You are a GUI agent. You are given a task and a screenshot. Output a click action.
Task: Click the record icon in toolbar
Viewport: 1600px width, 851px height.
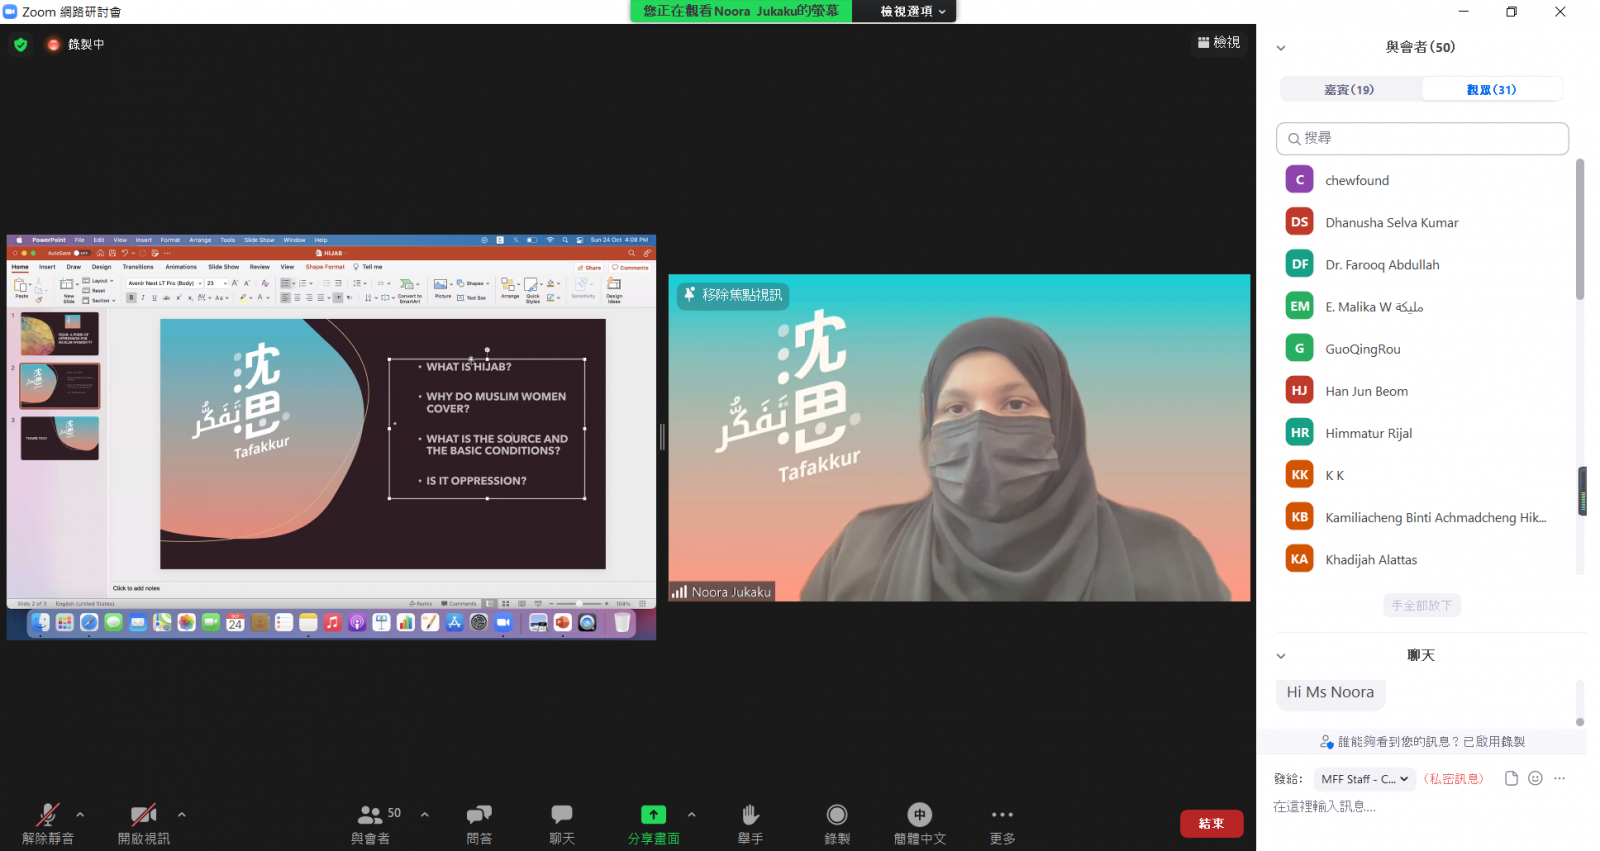(837, 815)
